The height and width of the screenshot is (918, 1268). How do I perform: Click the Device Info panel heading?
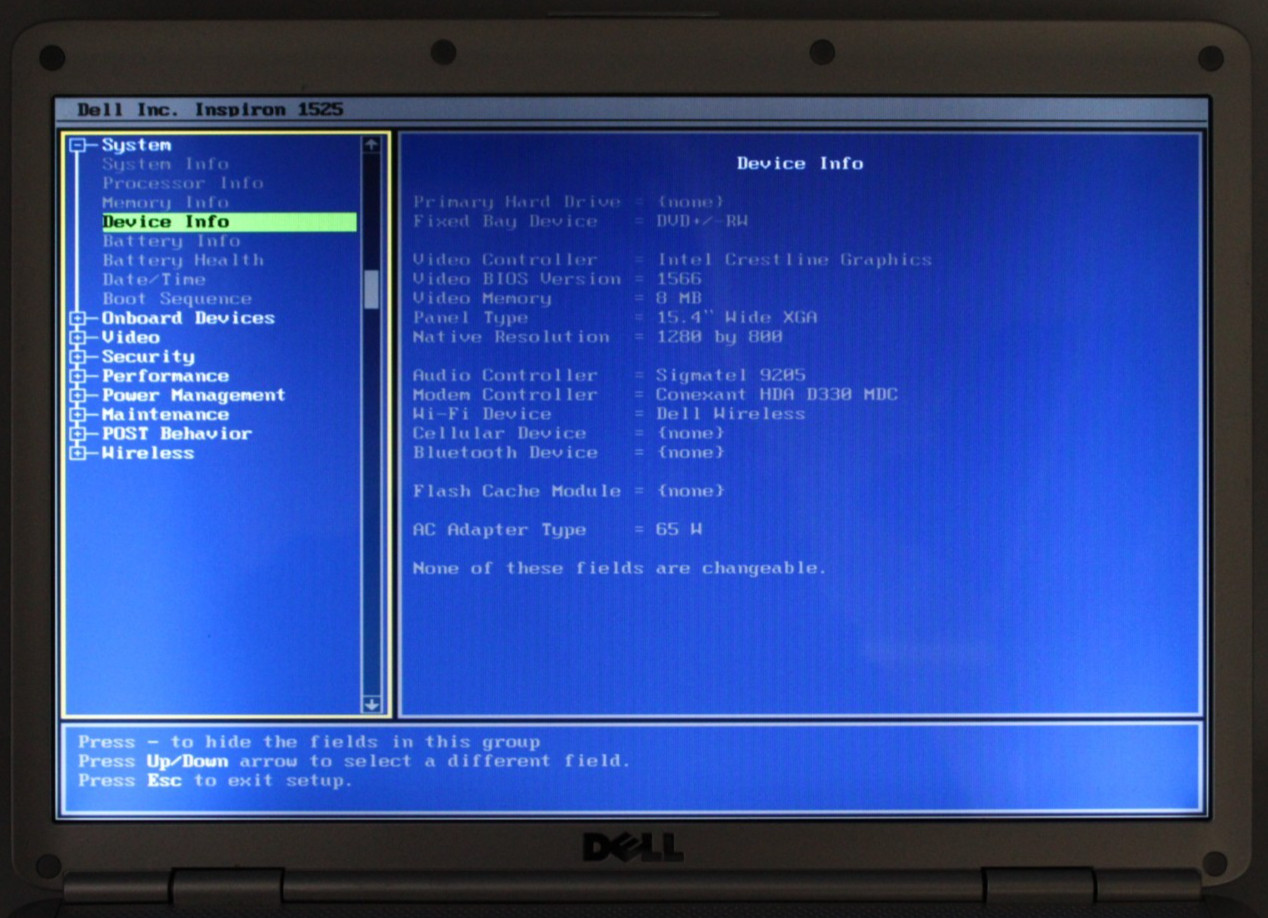coord(800,163)
